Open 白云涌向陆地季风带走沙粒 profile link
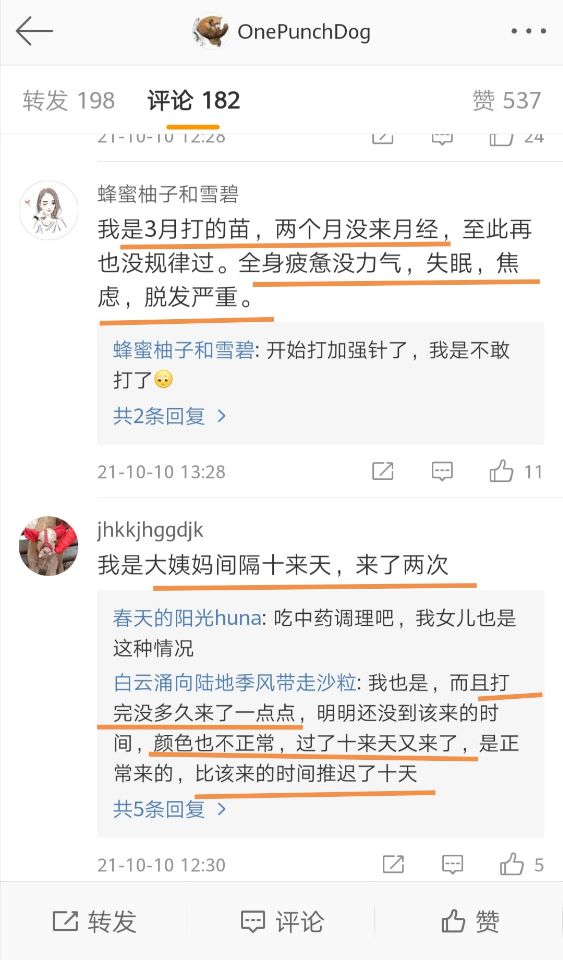This screenshot has height=960, width=563. 234,682
